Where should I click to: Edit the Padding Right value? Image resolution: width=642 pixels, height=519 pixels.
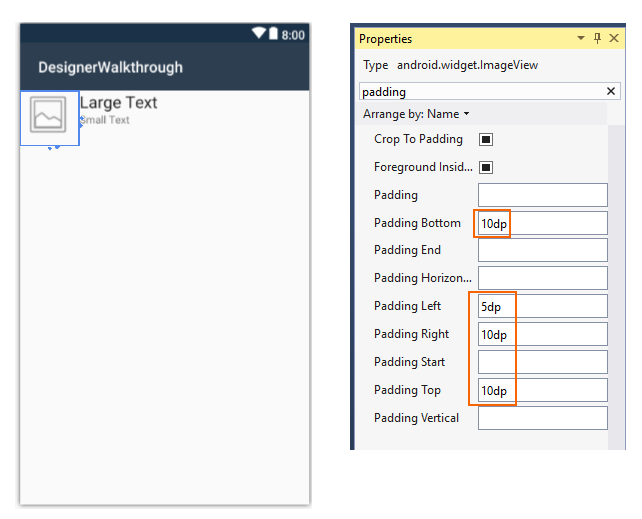(542, 334)
